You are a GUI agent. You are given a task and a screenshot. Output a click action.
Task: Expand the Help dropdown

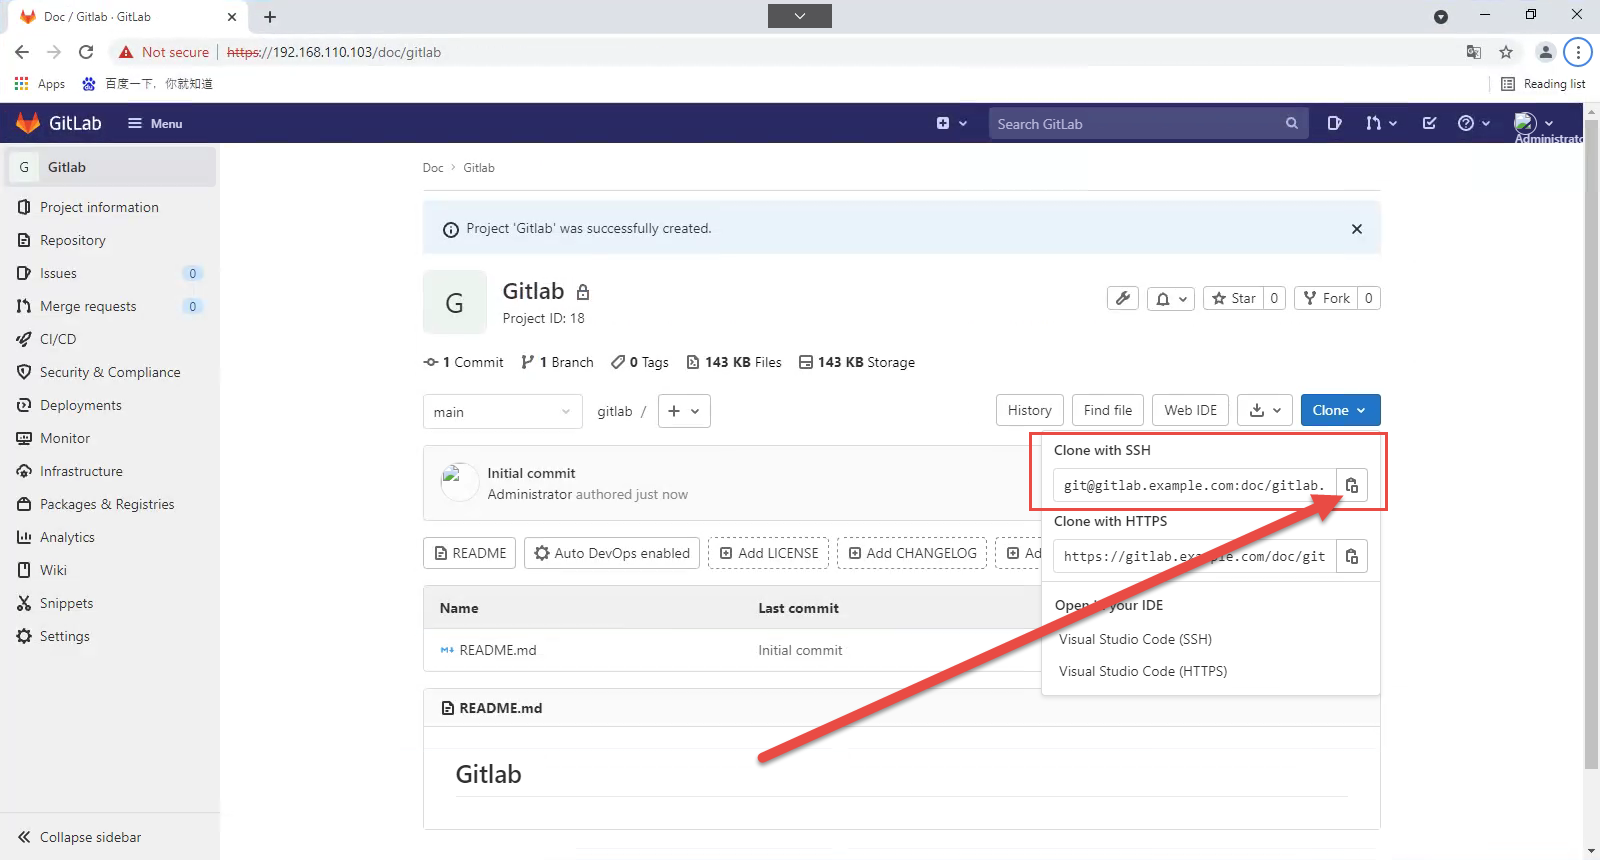point(1474,123)
